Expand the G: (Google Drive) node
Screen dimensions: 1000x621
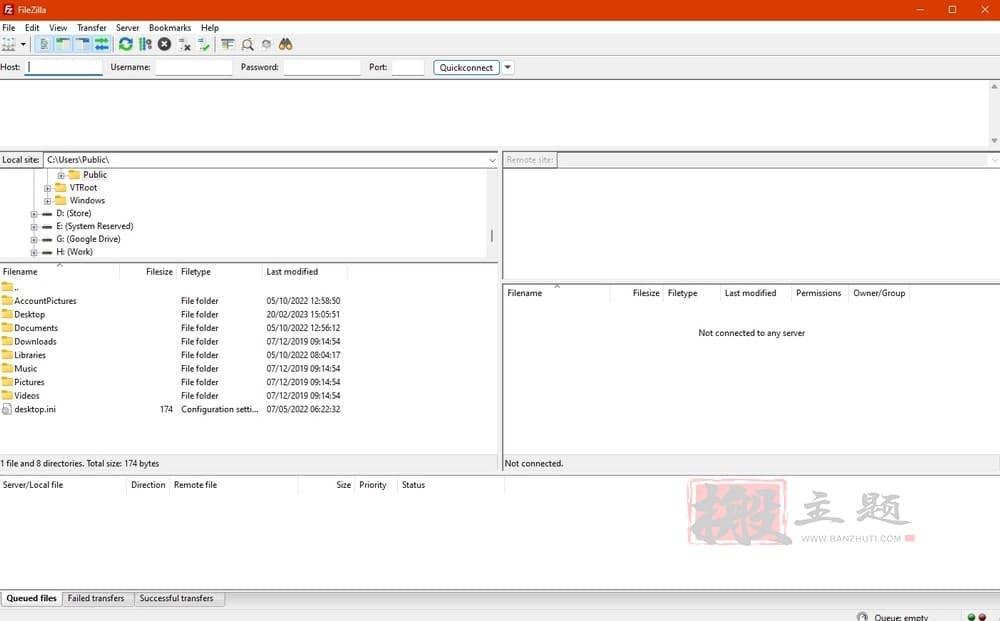[34, 239]
